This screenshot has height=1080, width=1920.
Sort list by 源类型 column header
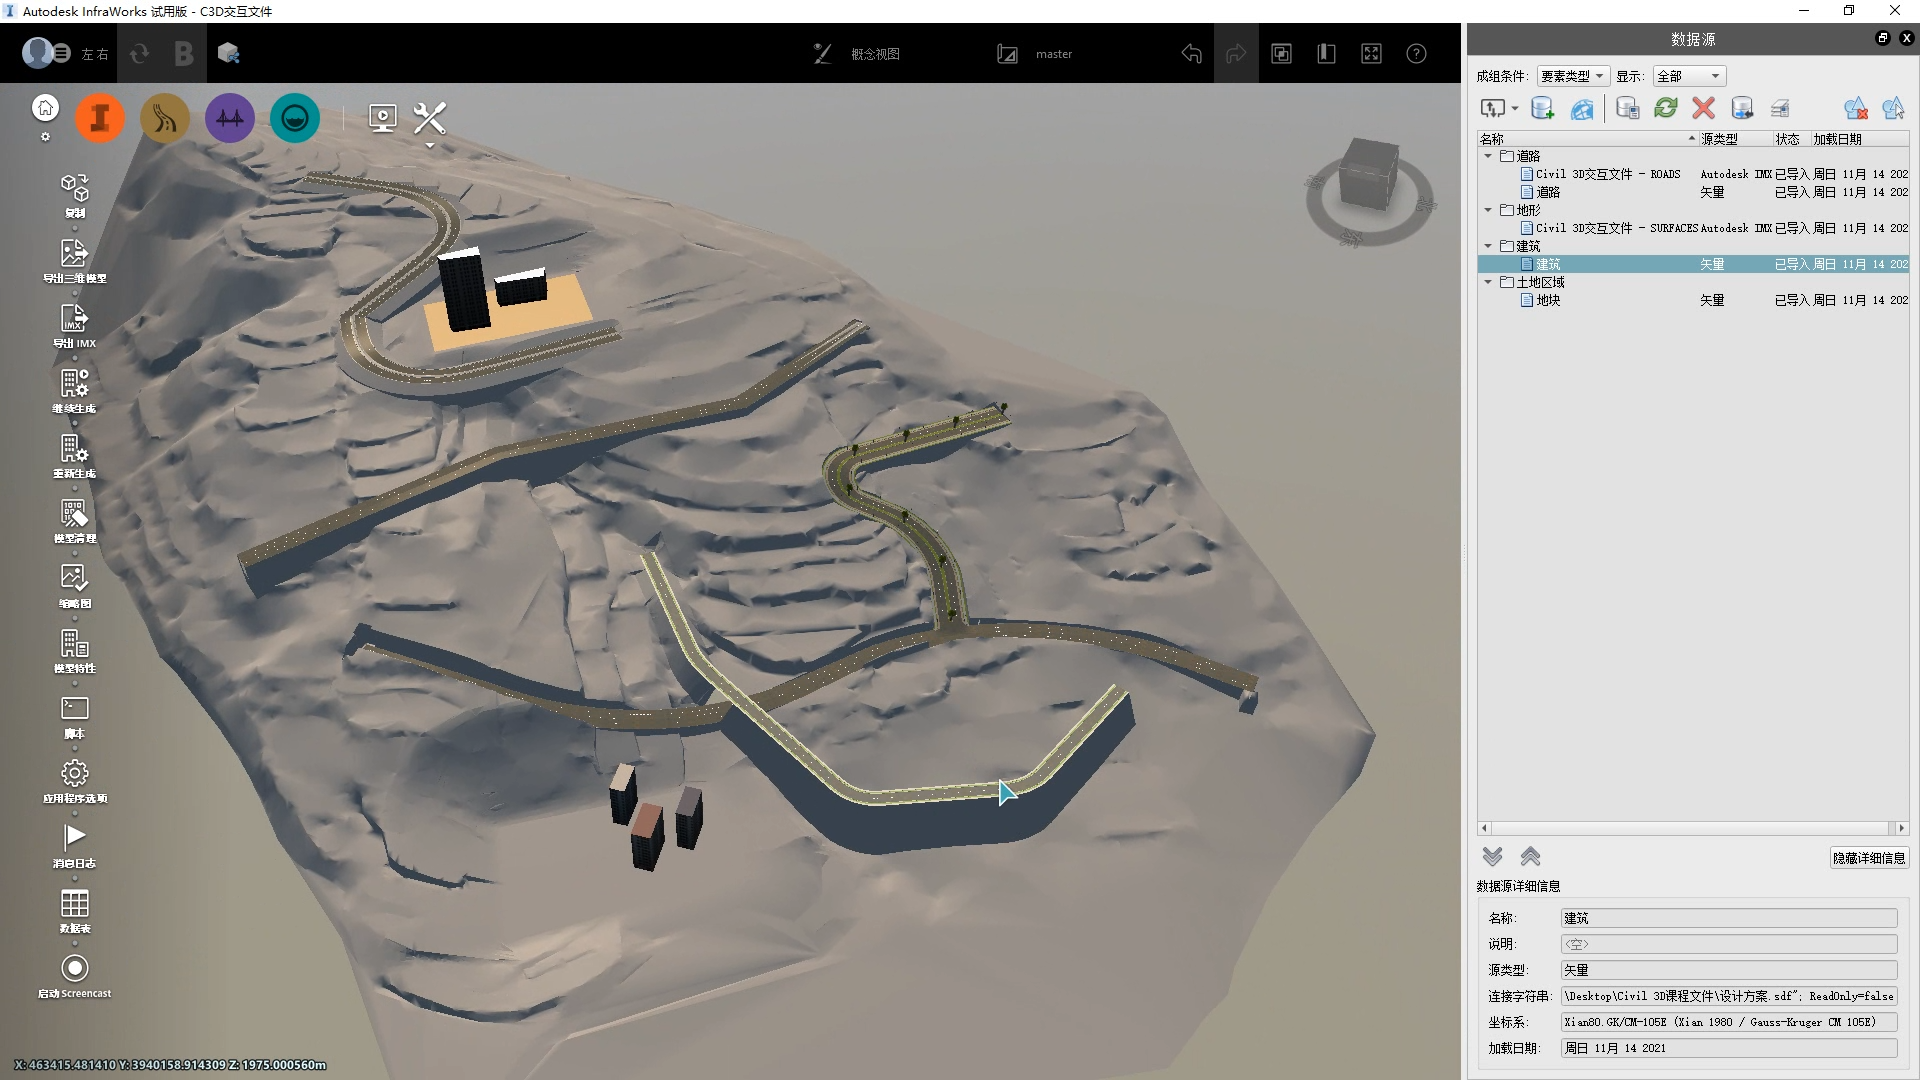(1719, 139)
